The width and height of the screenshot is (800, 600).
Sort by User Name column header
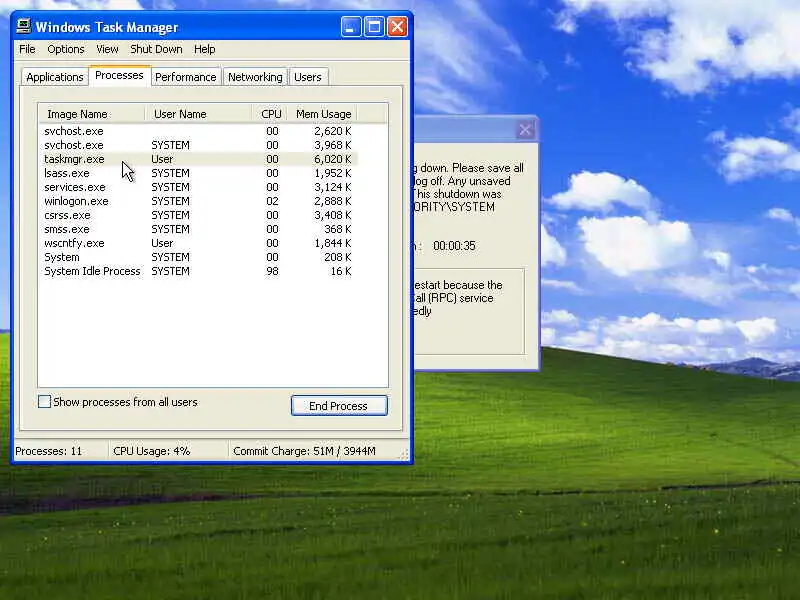coord(198,114)
